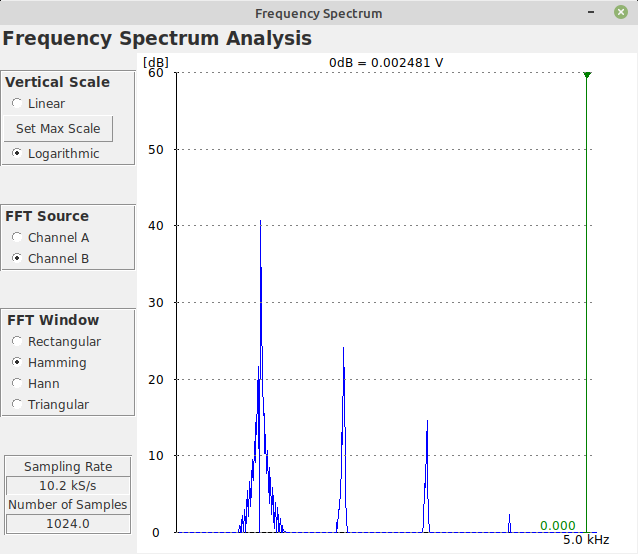Click the 5.0 kHz axis label

click(x=586, y=540)
